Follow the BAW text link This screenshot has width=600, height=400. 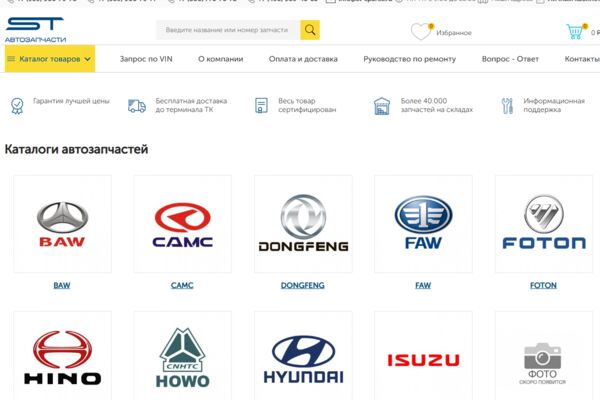[62, 285]
